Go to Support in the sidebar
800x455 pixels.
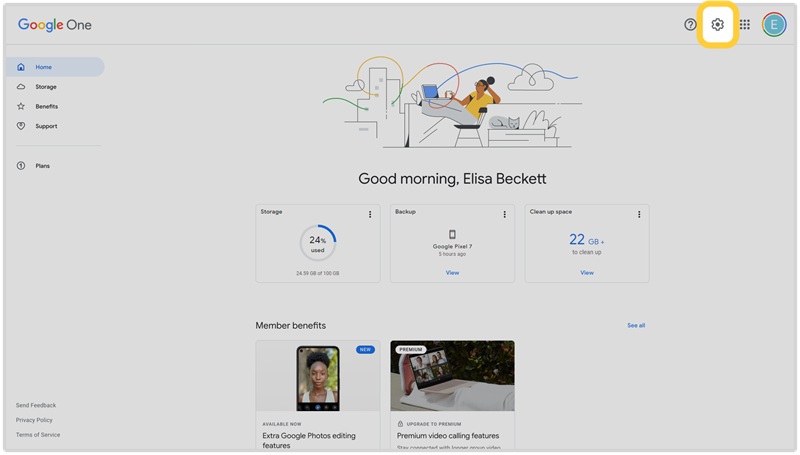[x=46, y=126]
